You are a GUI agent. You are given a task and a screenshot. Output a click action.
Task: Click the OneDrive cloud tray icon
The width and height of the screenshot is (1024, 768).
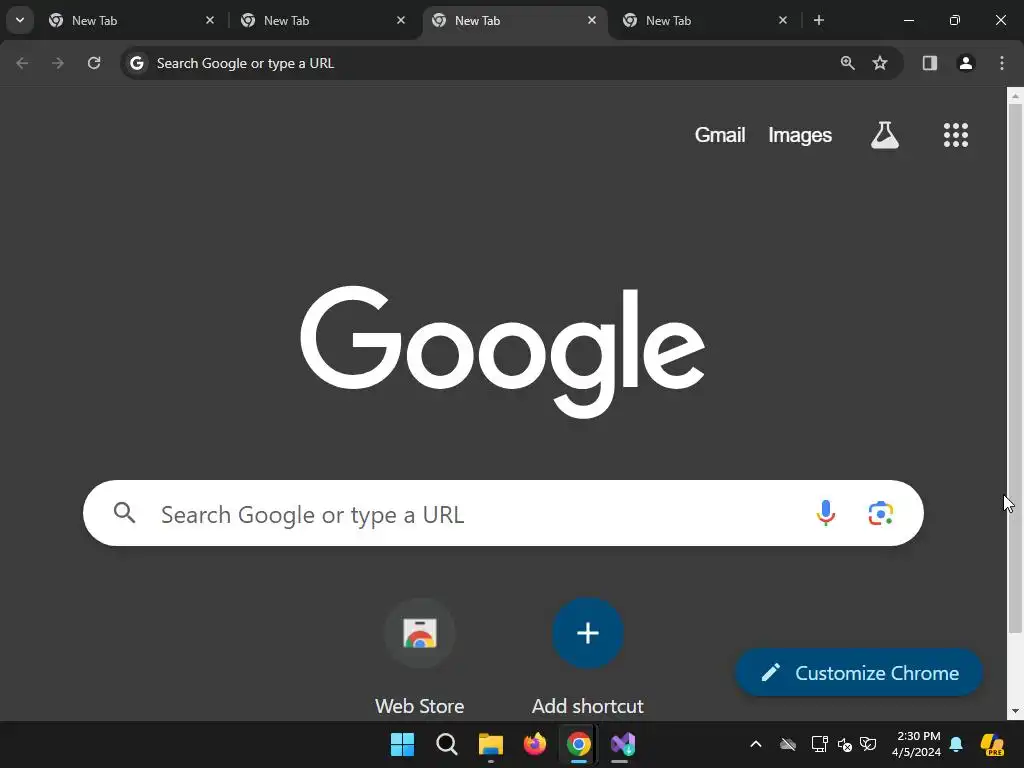[x=788, y=744]
